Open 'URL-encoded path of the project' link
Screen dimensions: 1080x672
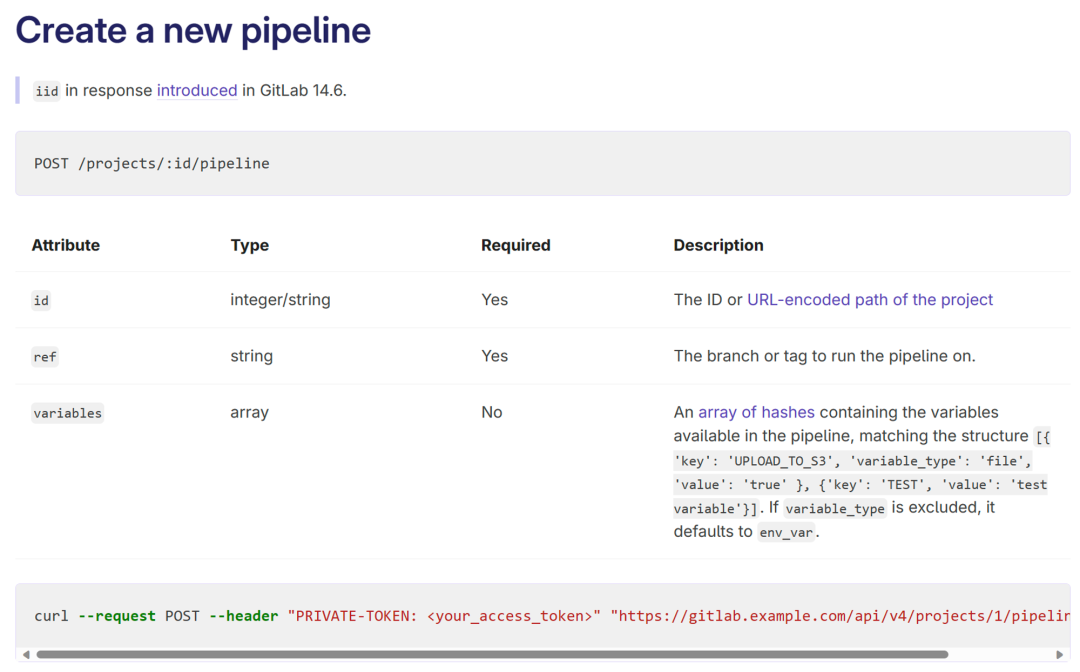coord(870,300)
